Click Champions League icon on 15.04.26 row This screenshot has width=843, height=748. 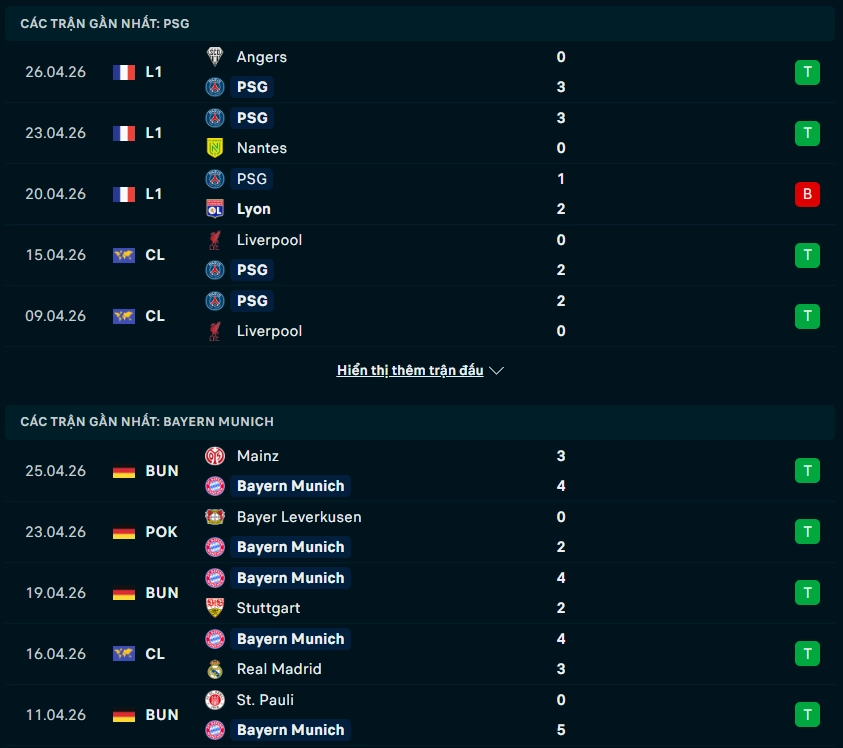(x=124, y=255)
